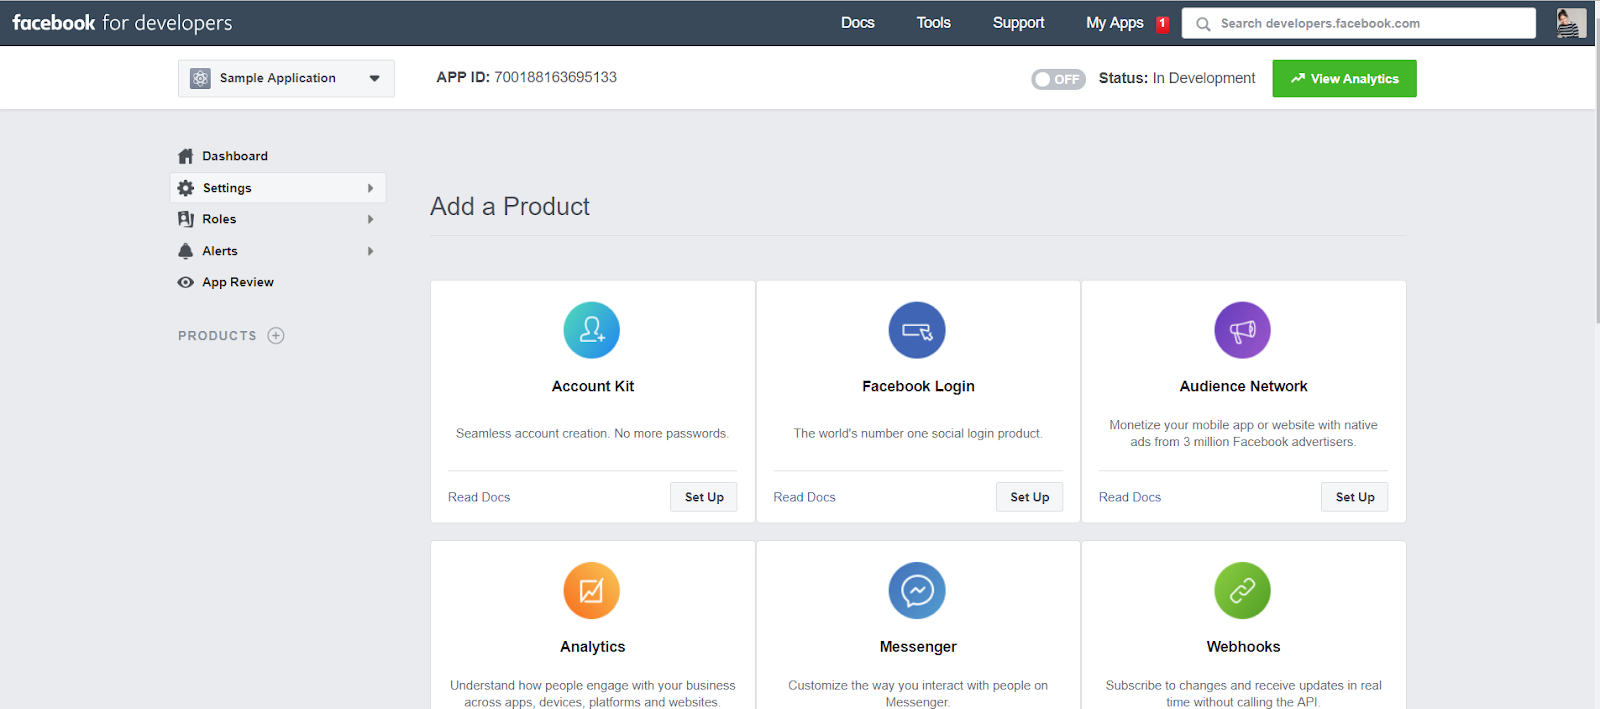Click the Messenger card title

(918, 647)
